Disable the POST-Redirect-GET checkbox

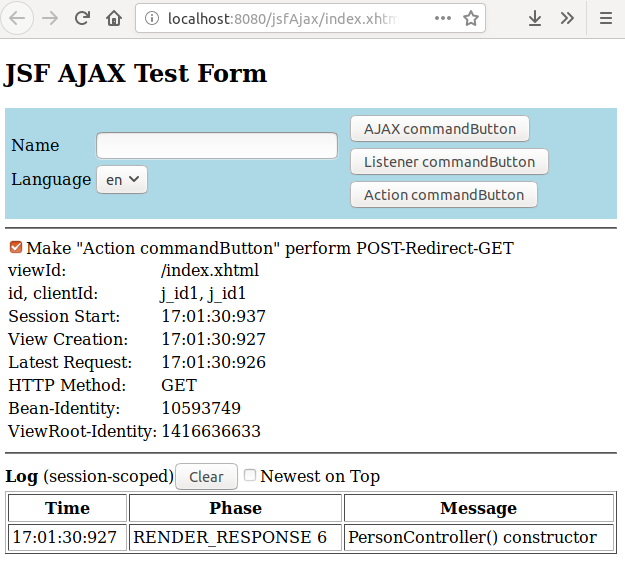point(15,247)
